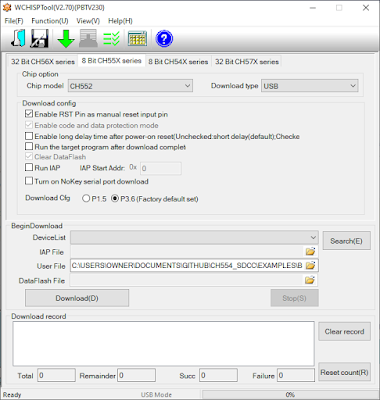380x400 pixels.
Task: Click the Failure count field
Action: coord(296,375)
